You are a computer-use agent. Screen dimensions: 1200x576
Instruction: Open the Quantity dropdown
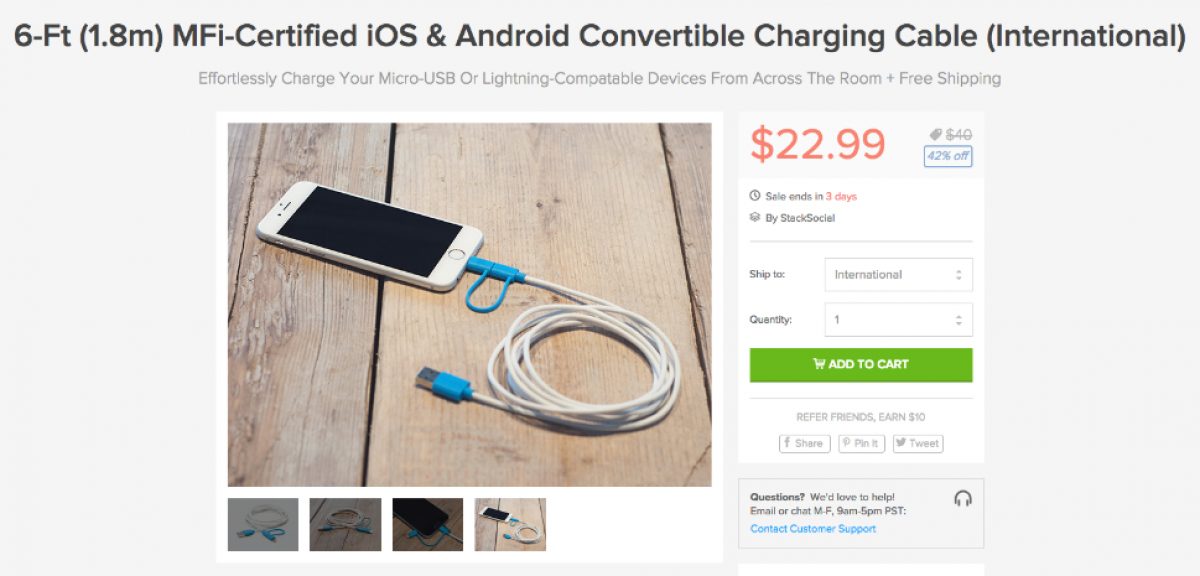(898, 320)
